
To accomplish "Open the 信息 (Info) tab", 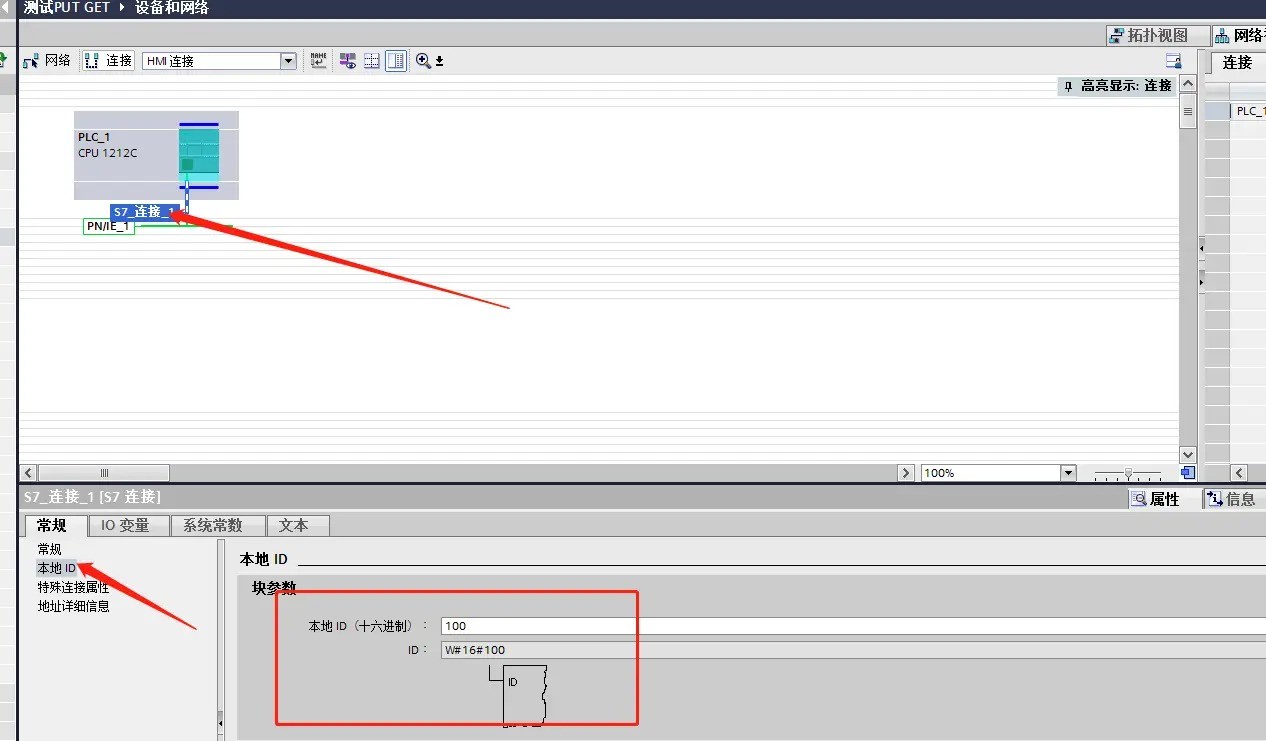I will click(1231, 499).
